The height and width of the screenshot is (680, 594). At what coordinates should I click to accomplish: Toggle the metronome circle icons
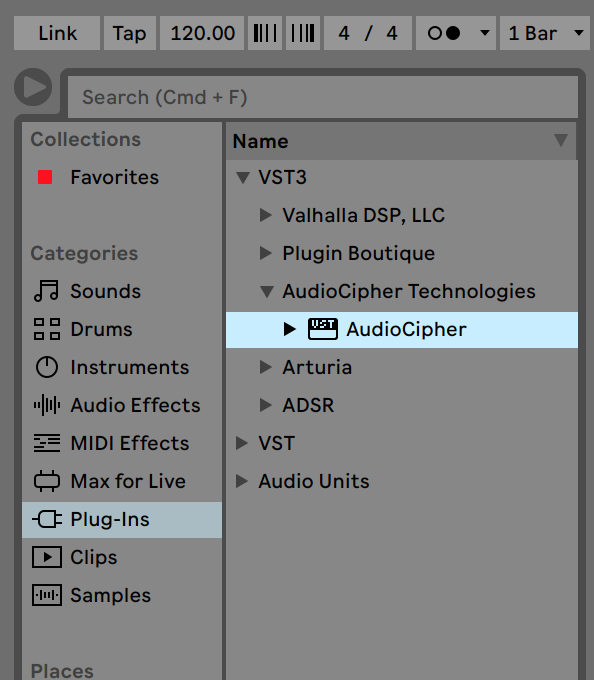coord(444,33)
